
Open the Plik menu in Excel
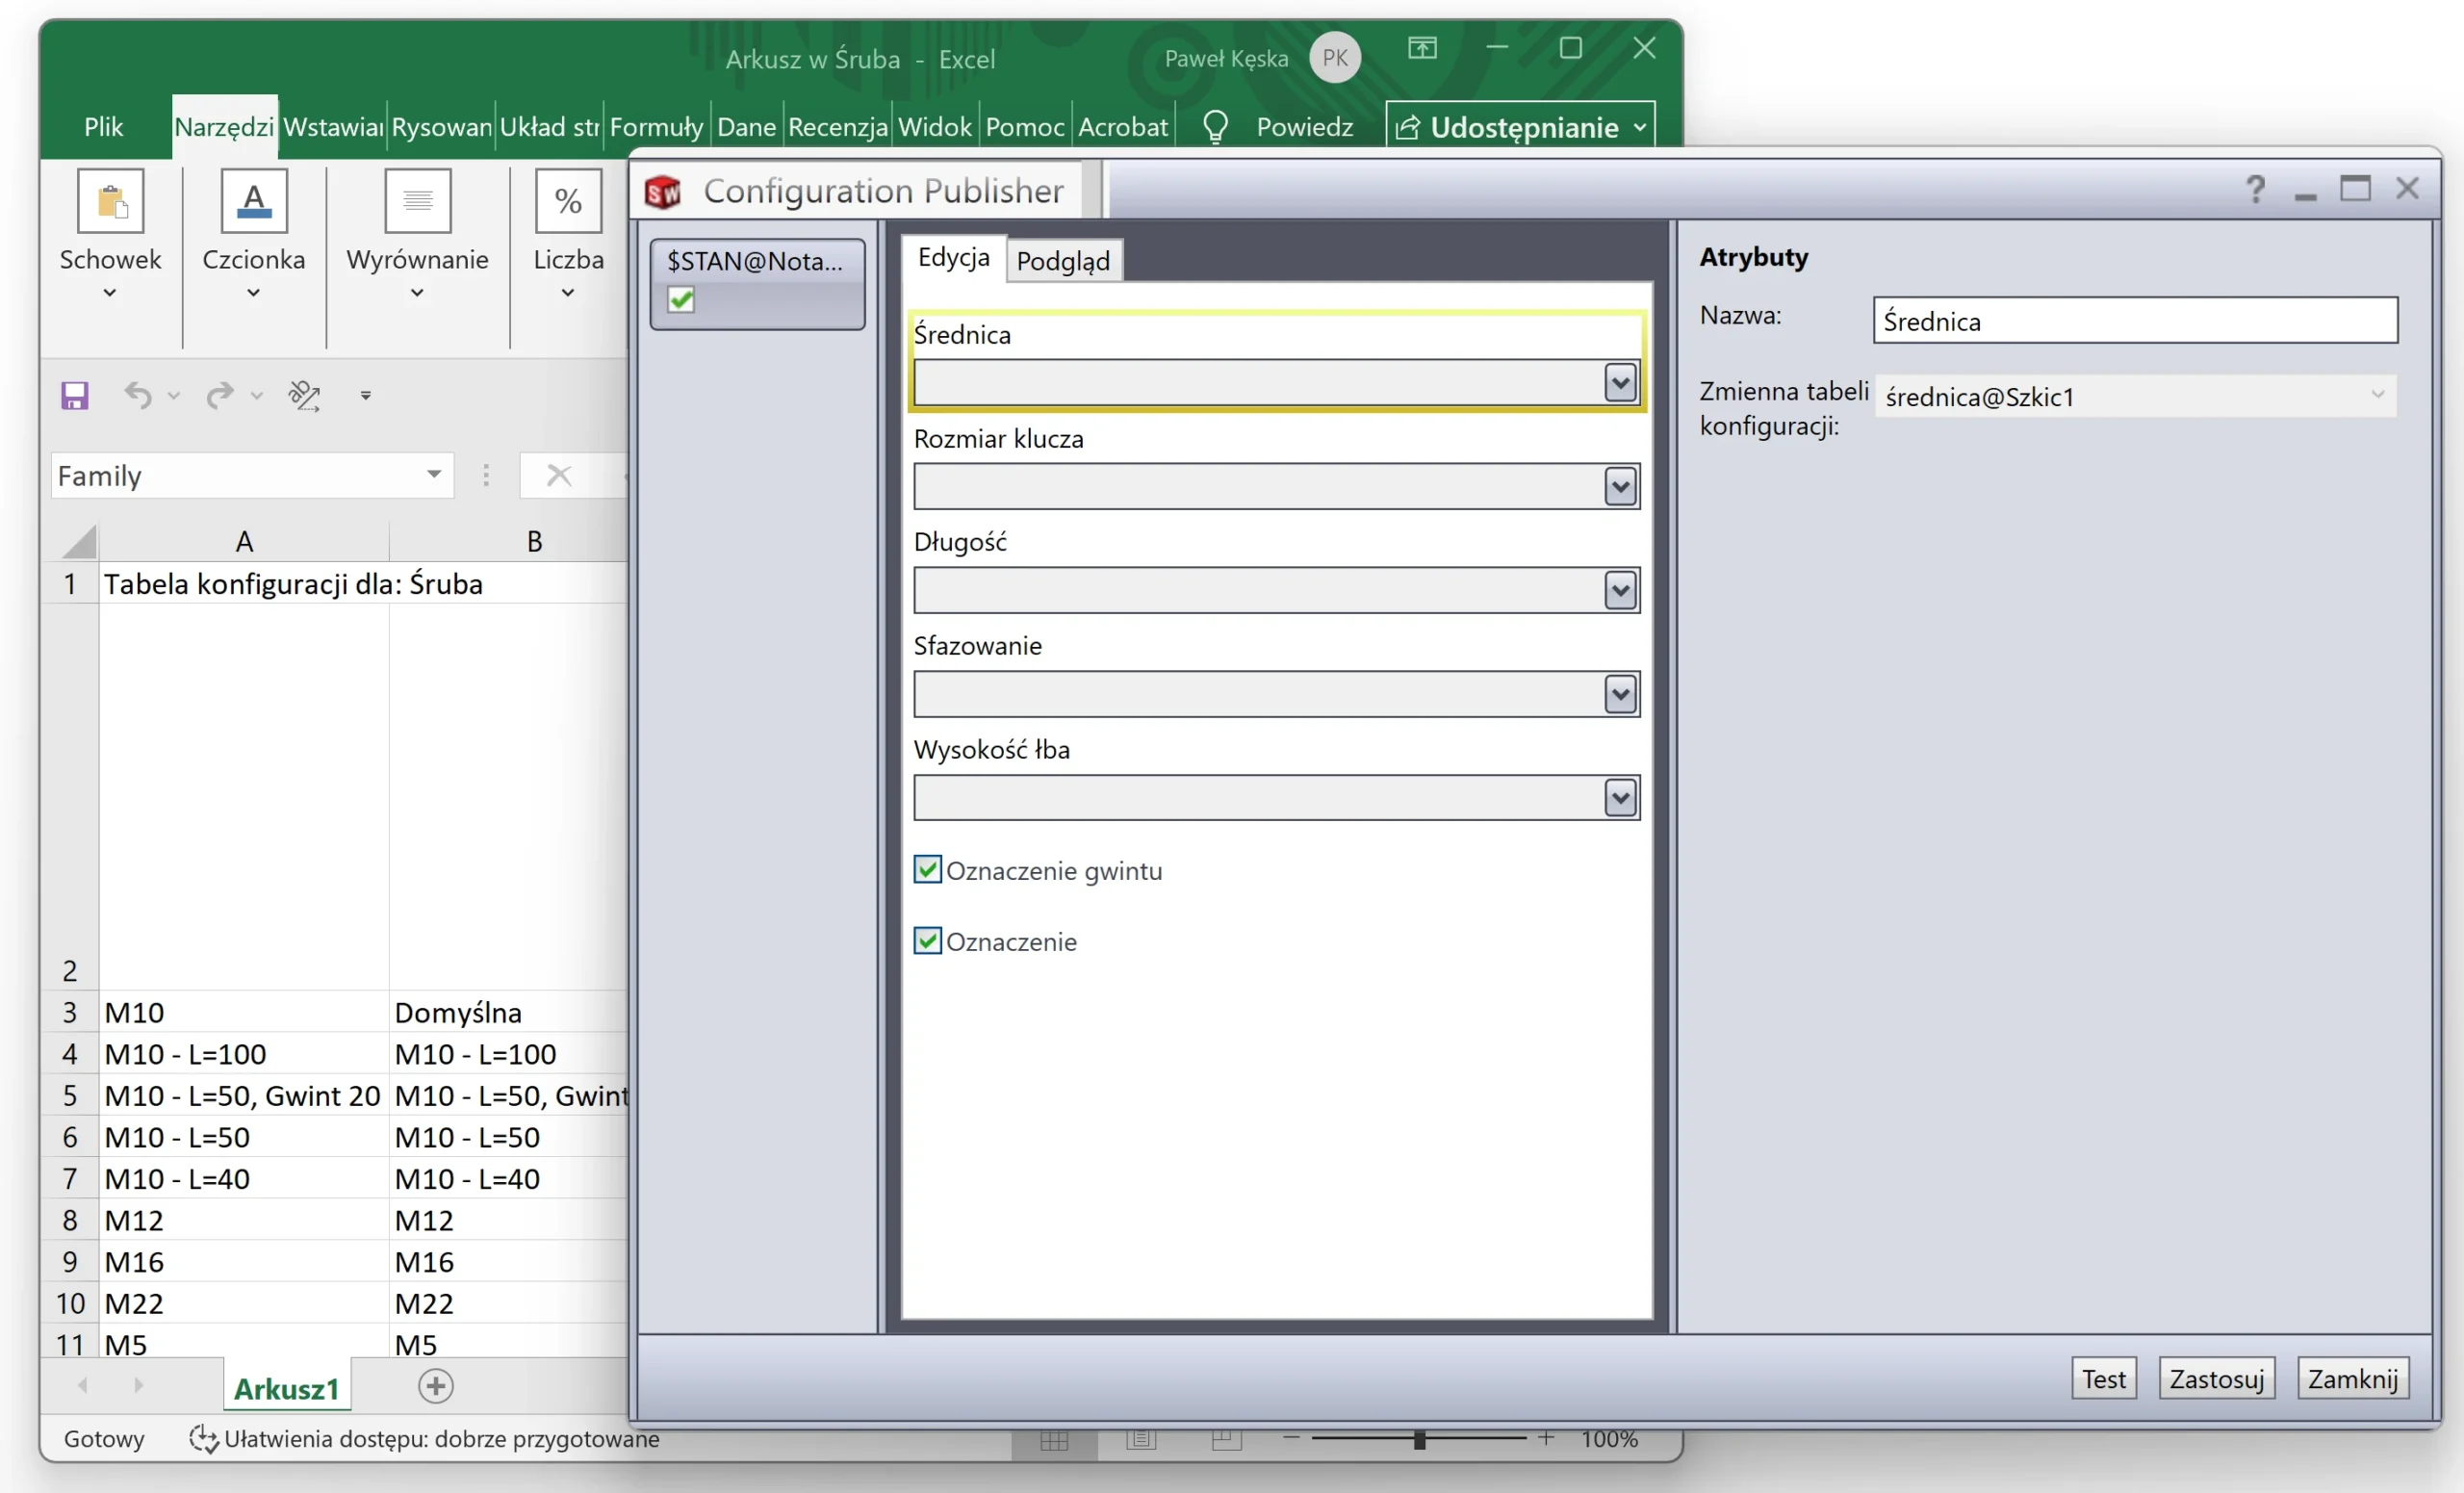pyautogui.click(x=103, y=126)
